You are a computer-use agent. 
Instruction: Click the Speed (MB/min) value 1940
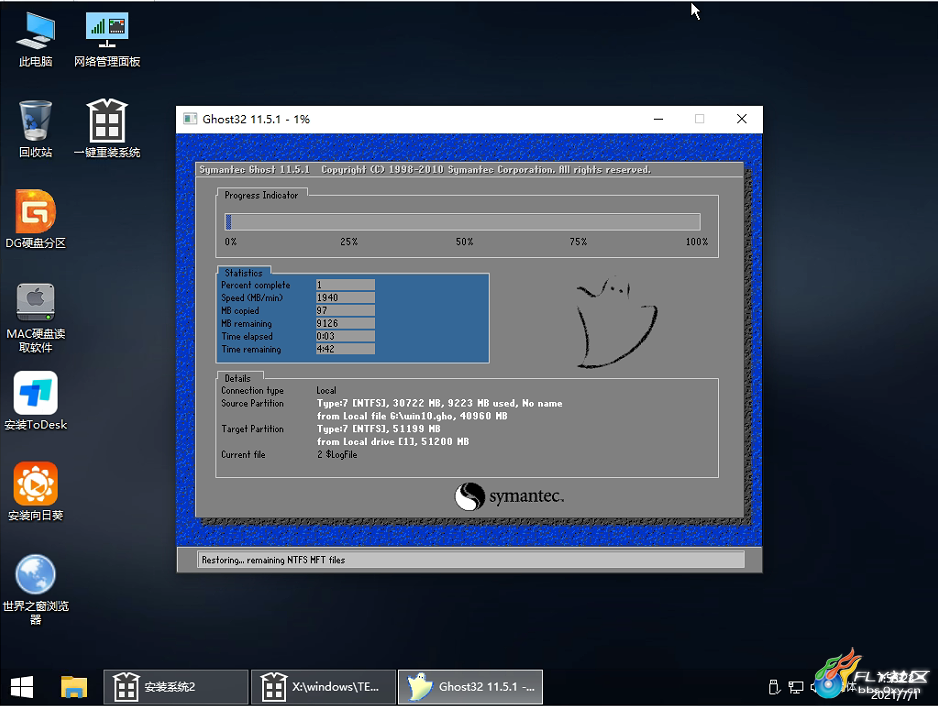coord(345,297)
